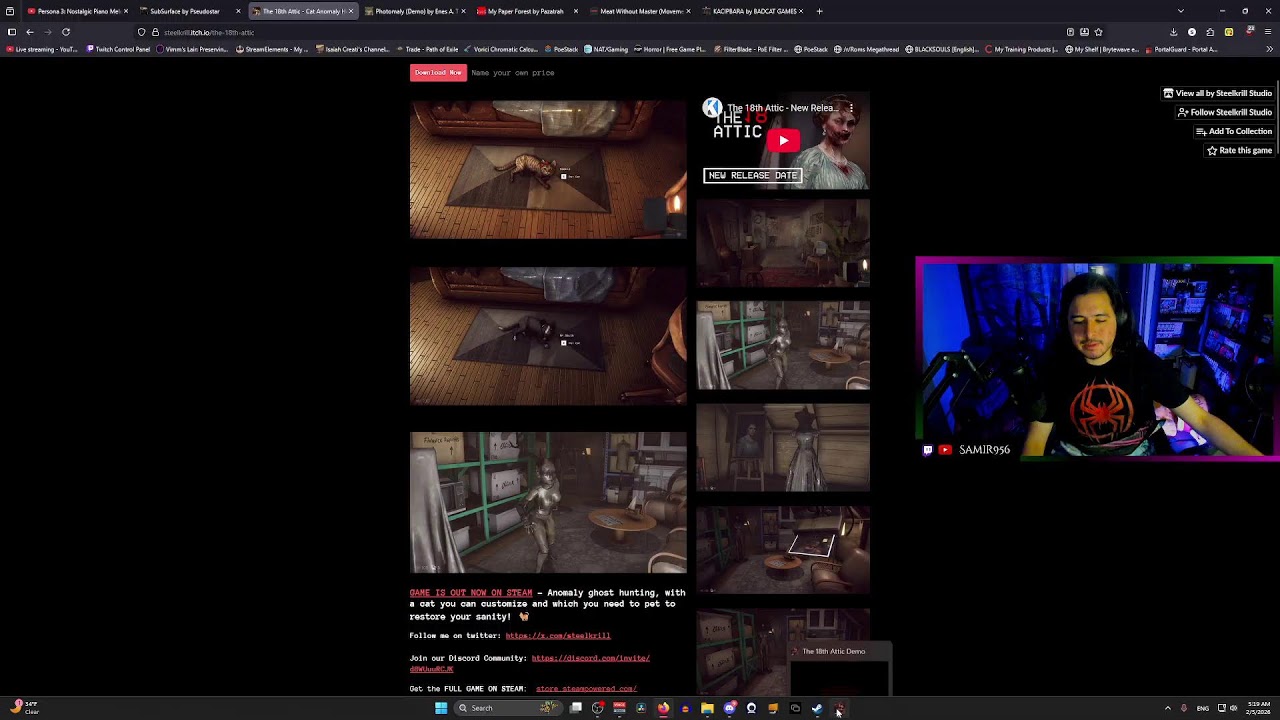Open the store.steampowered.com full game link
The width and height of the screenshot is (1280, 720).
point(586,689)
